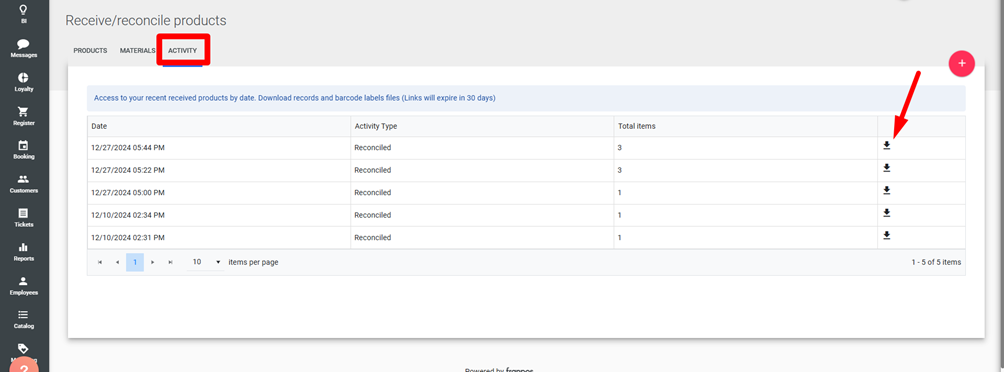Open the Loyalty section icon

(24, 77)
